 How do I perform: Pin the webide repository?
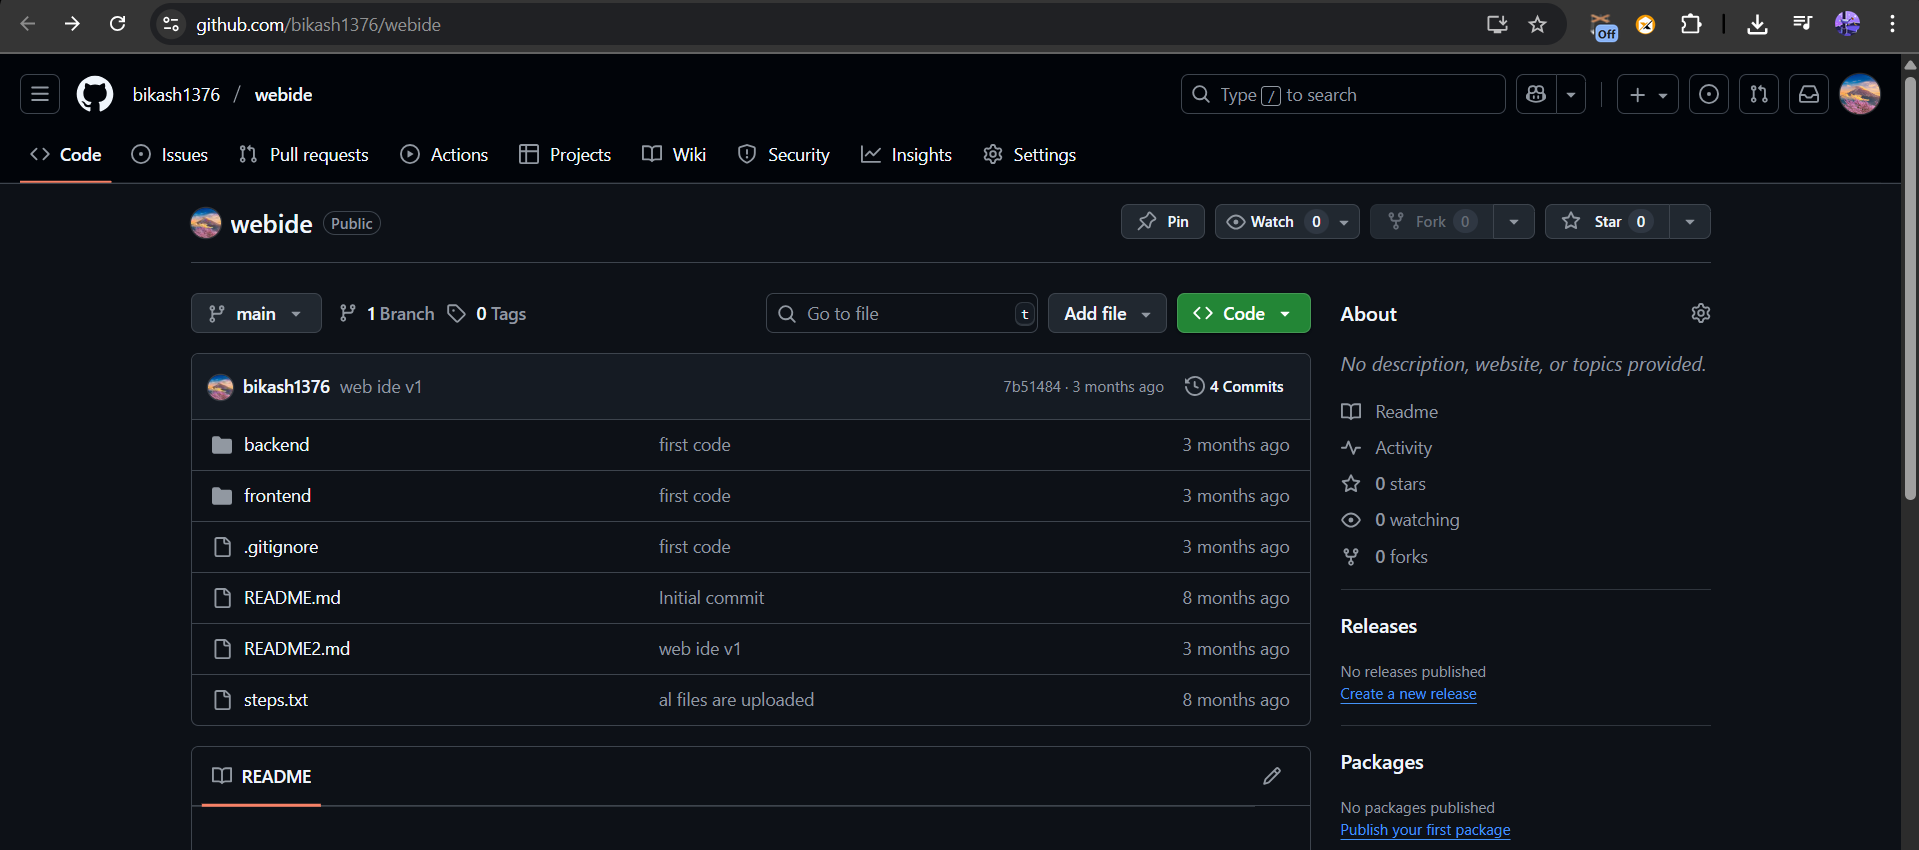(x=1162, y=222)
